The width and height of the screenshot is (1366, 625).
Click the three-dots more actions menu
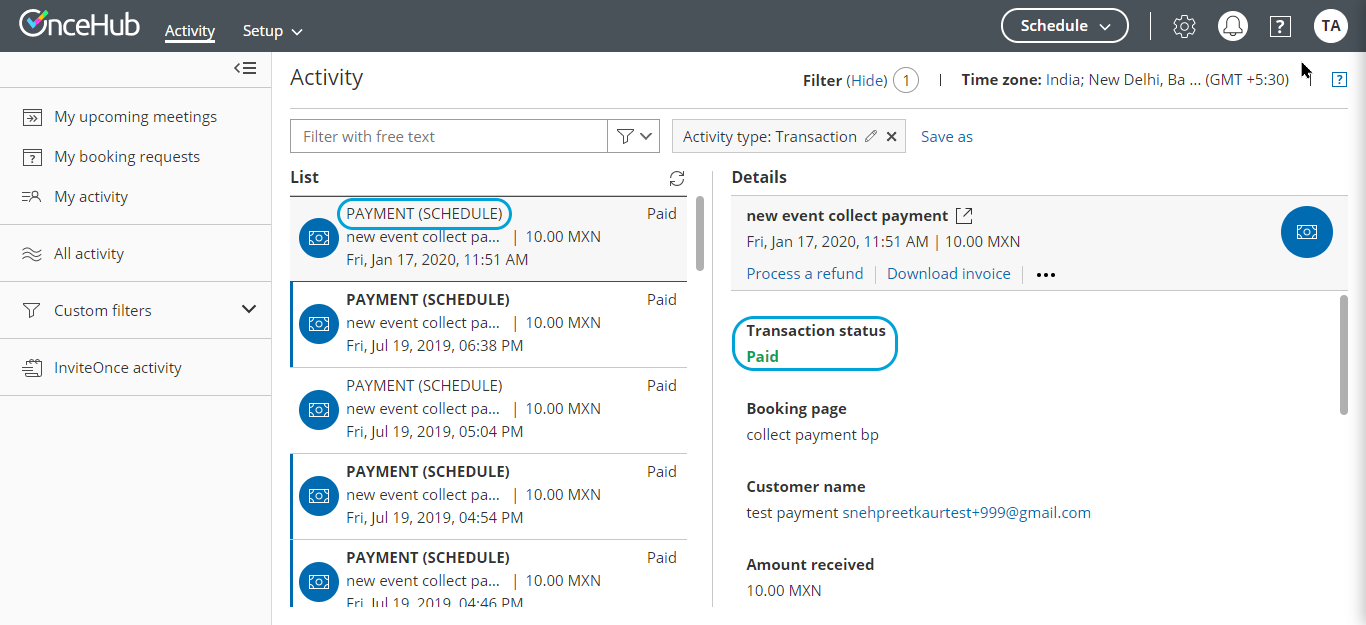(1046, 275)
